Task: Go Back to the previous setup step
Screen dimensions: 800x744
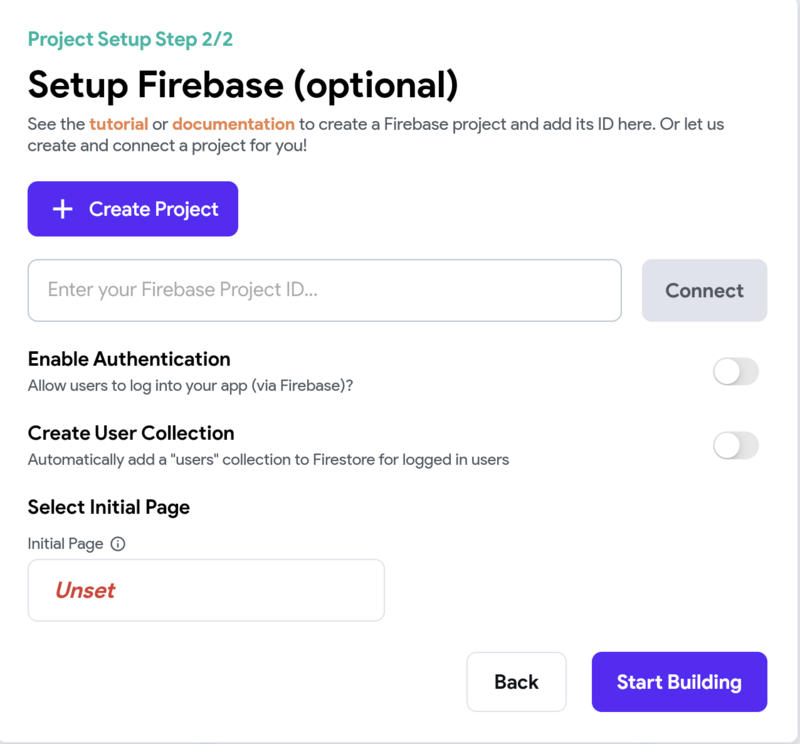Action: click(x=516, y=682)
